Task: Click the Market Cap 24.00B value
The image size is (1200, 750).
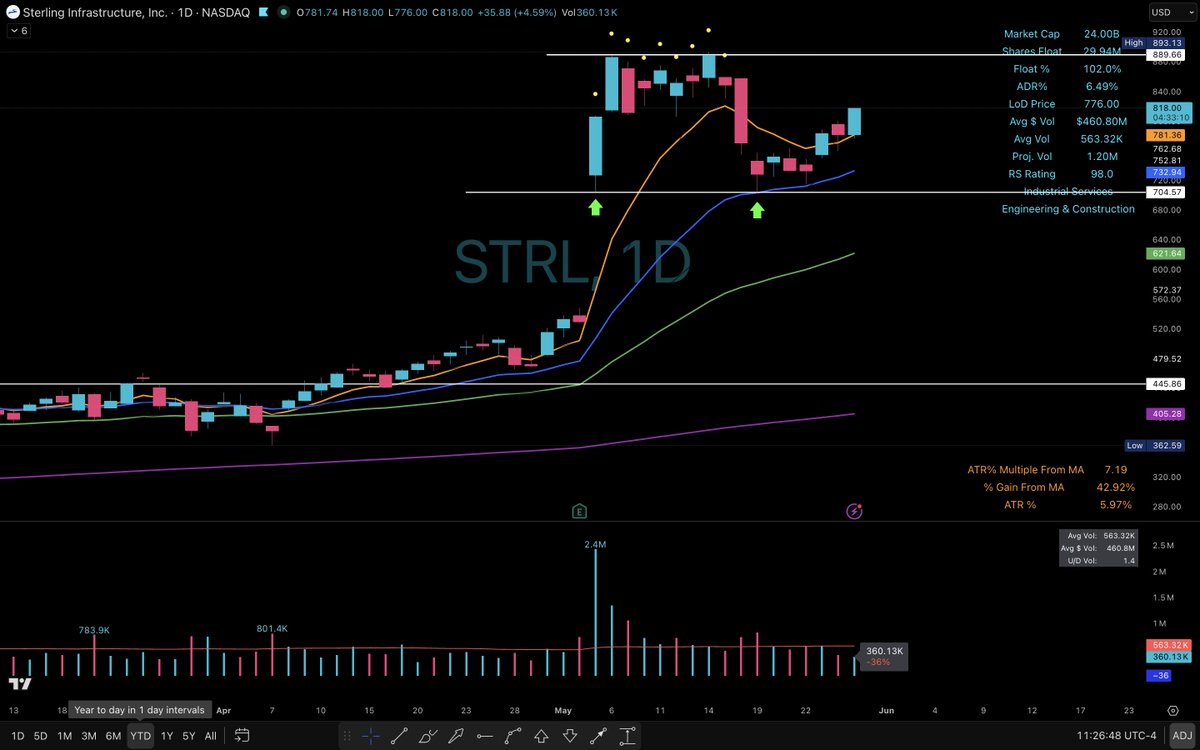Action: tap(1101, 34)
